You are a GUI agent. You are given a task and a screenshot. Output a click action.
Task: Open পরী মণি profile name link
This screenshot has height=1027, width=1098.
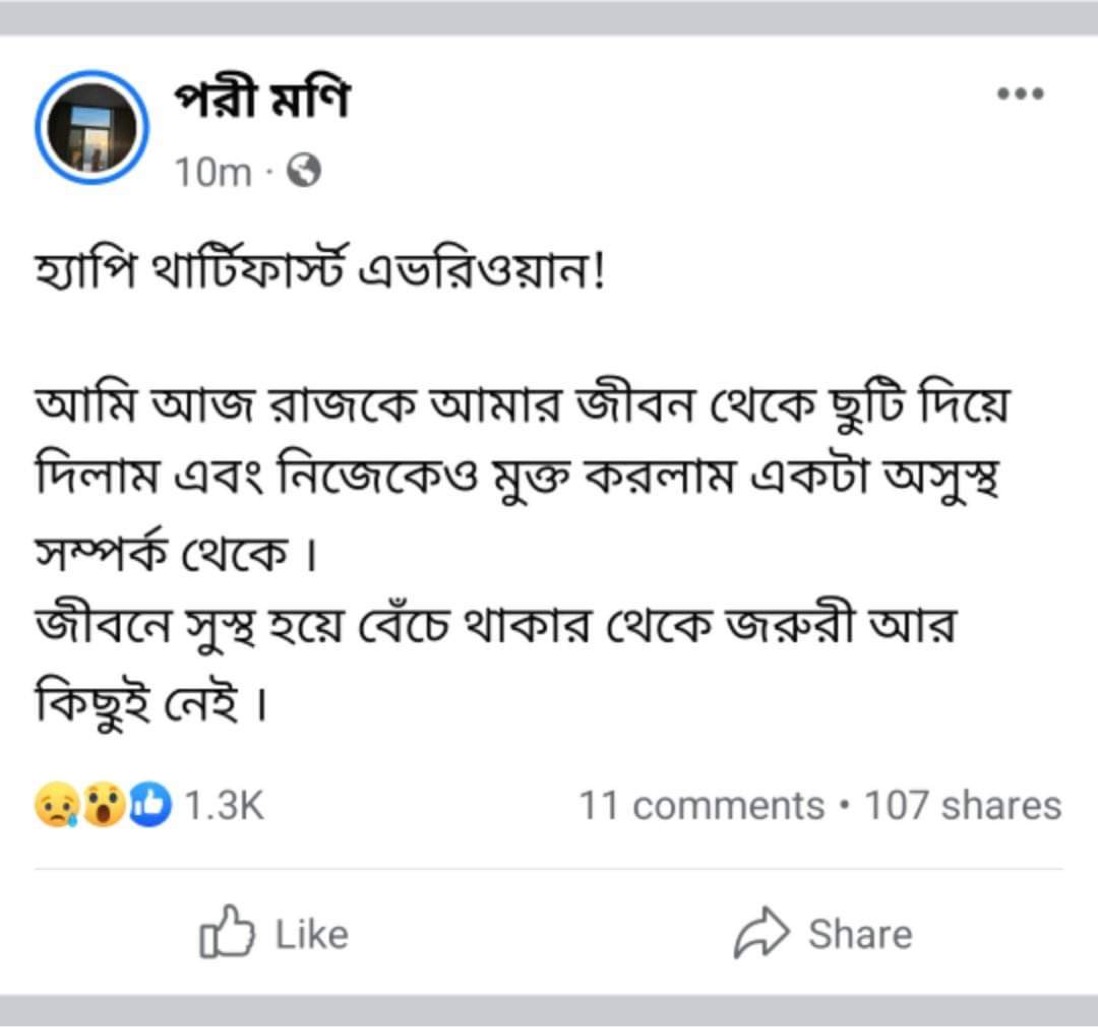coord(262,102)
